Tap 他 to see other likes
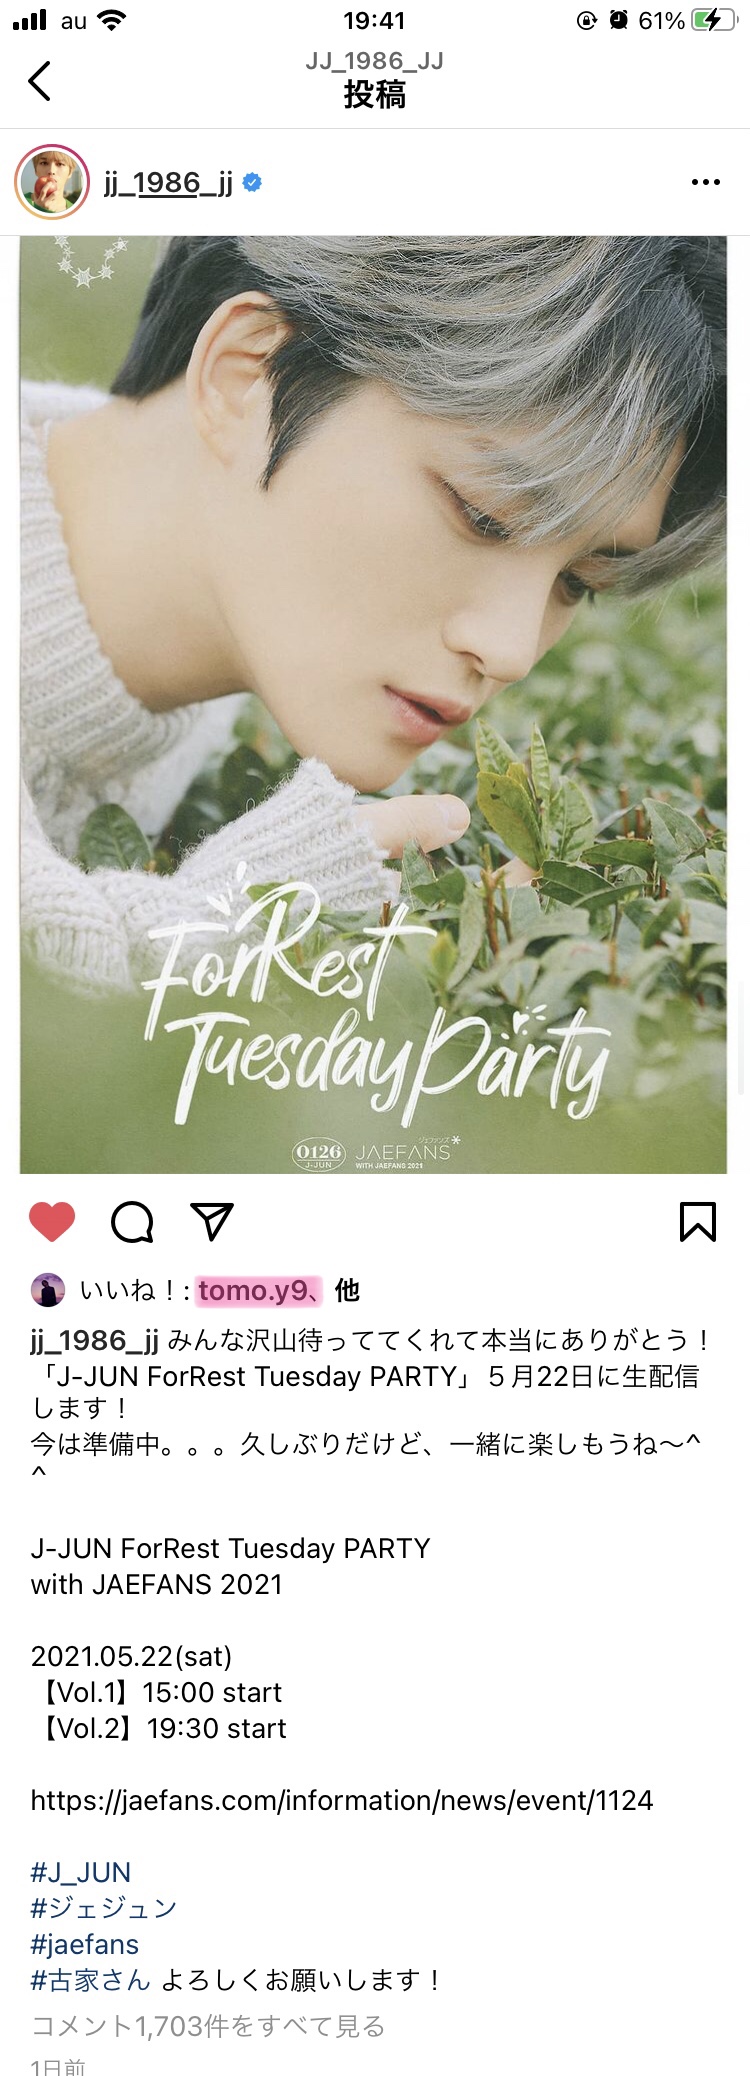This screenshot has width=750, height=2076. click(x=347, y=1291)
